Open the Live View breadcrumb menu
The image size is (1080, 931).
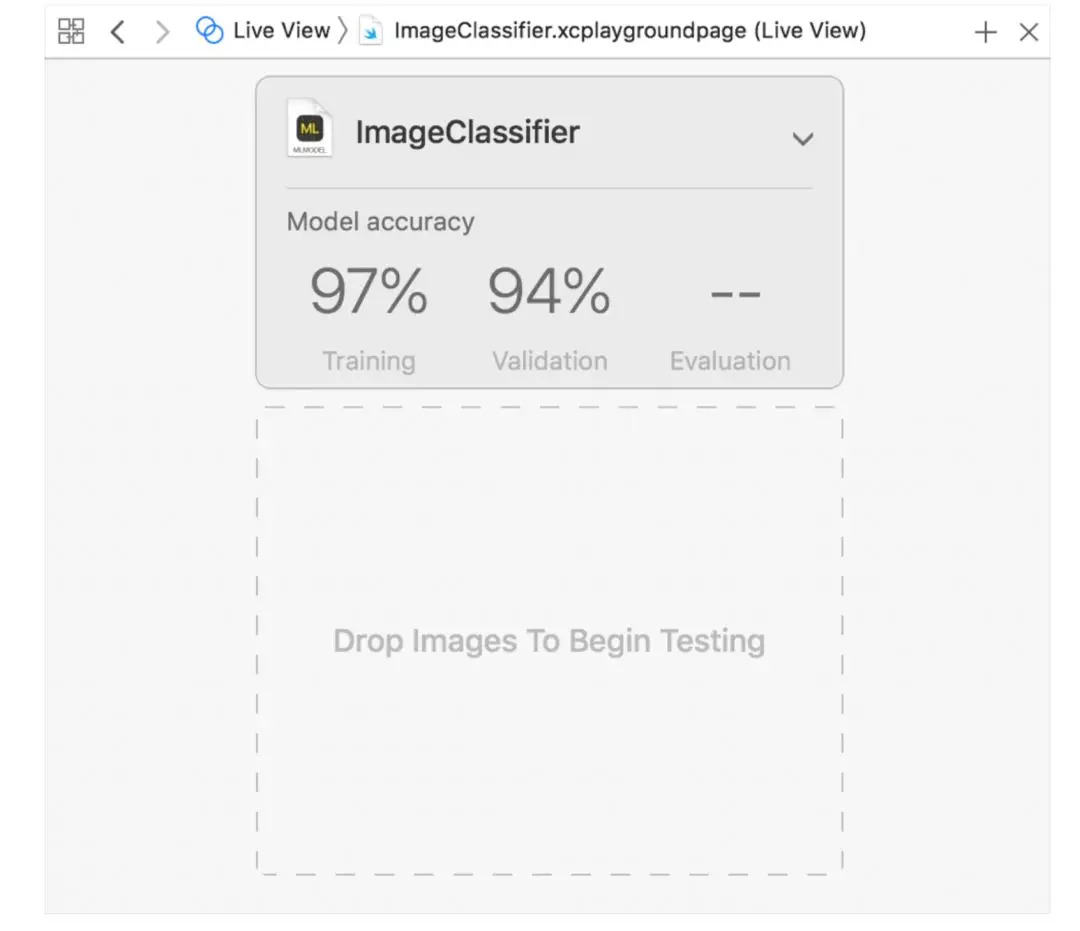[281, 31]
